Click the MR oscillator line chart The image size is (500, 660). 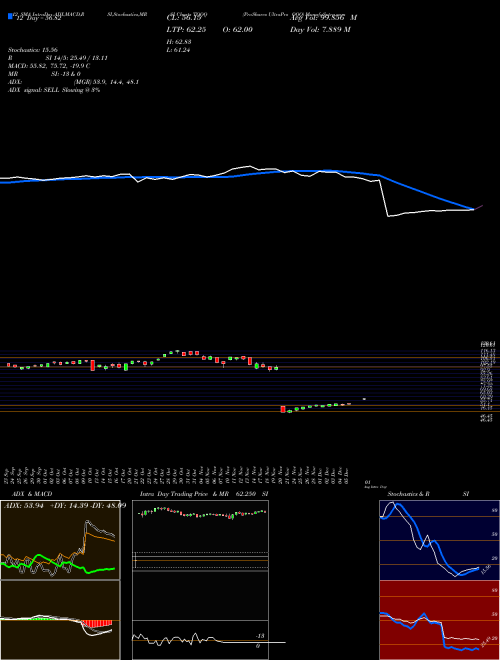[200, 640]
